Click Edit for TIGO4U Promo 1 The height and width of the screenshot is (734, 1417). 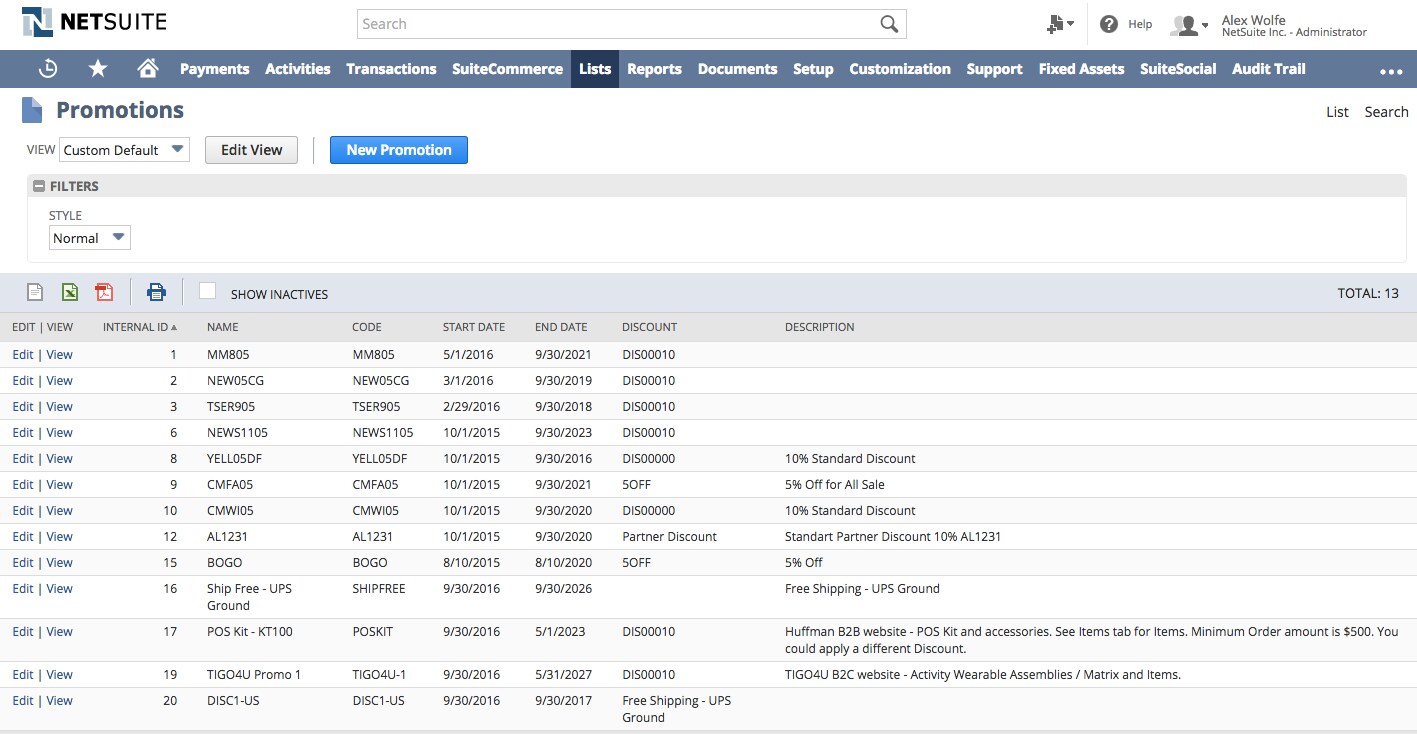click(x=22, y=675)
